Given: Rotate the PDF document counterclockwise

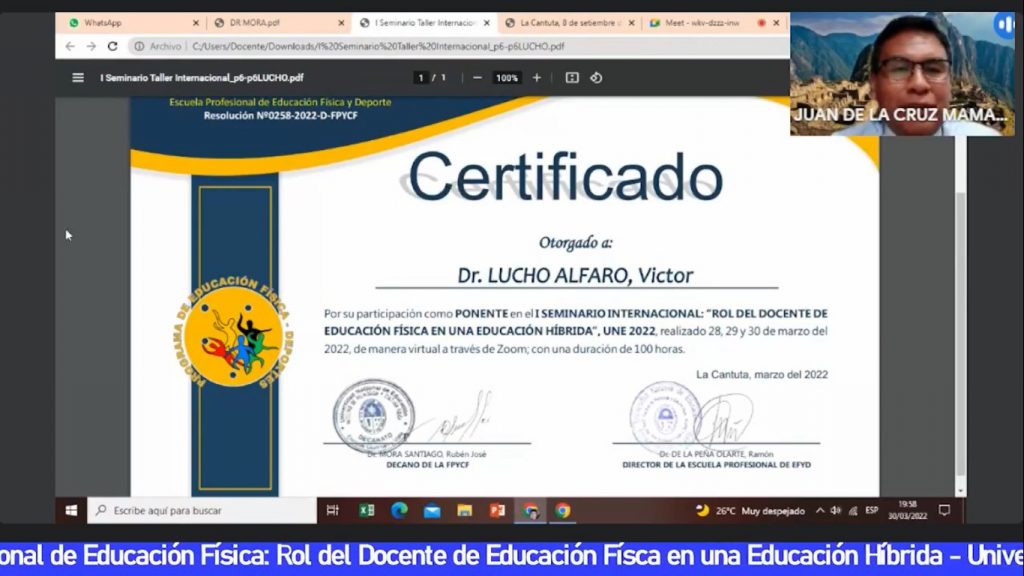Looking at the screenshot, I should pyautogui.click(x=596, y=78).
